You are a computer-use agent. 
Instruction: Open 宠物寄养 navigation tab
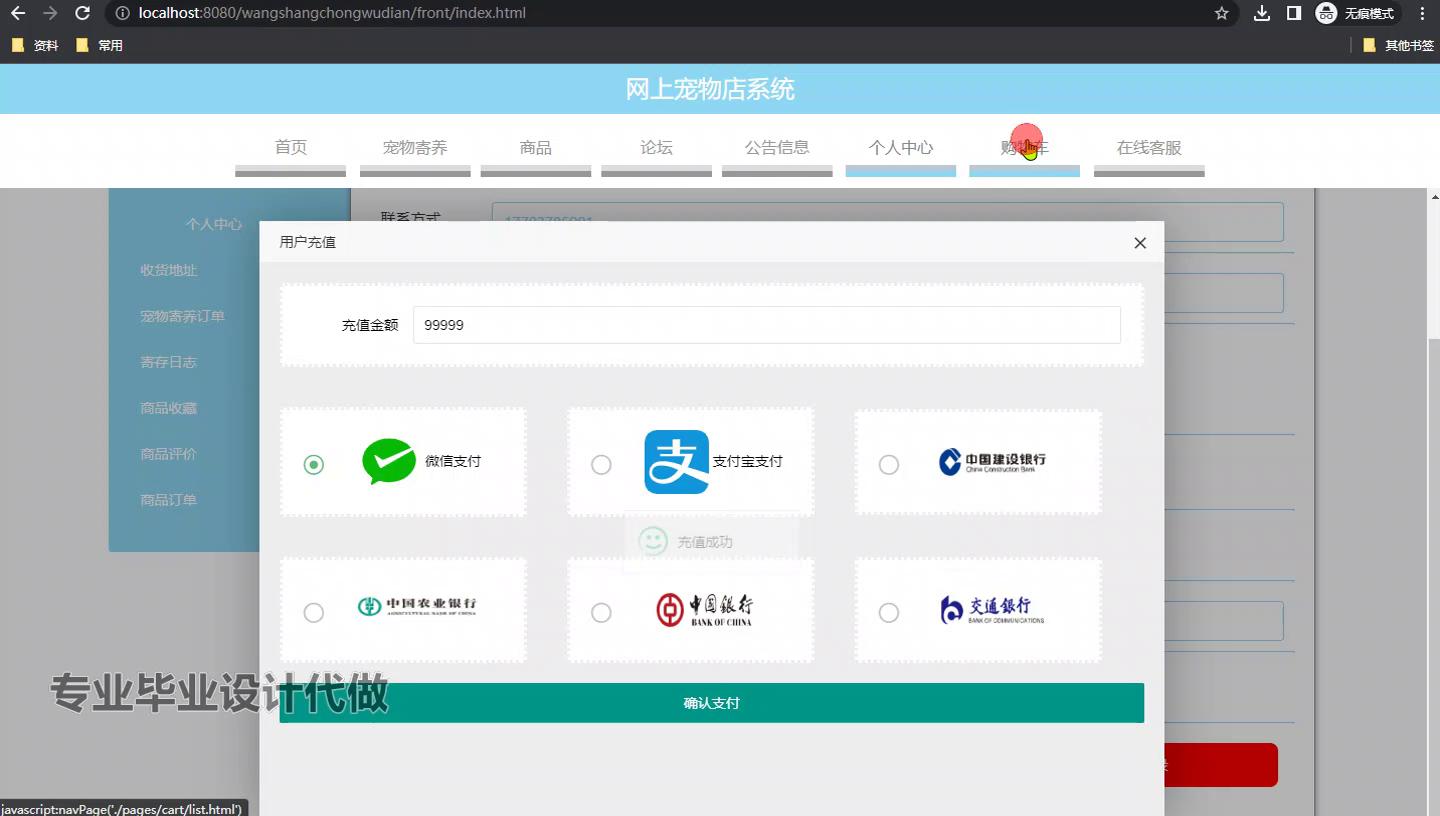[x=415, y=148]
